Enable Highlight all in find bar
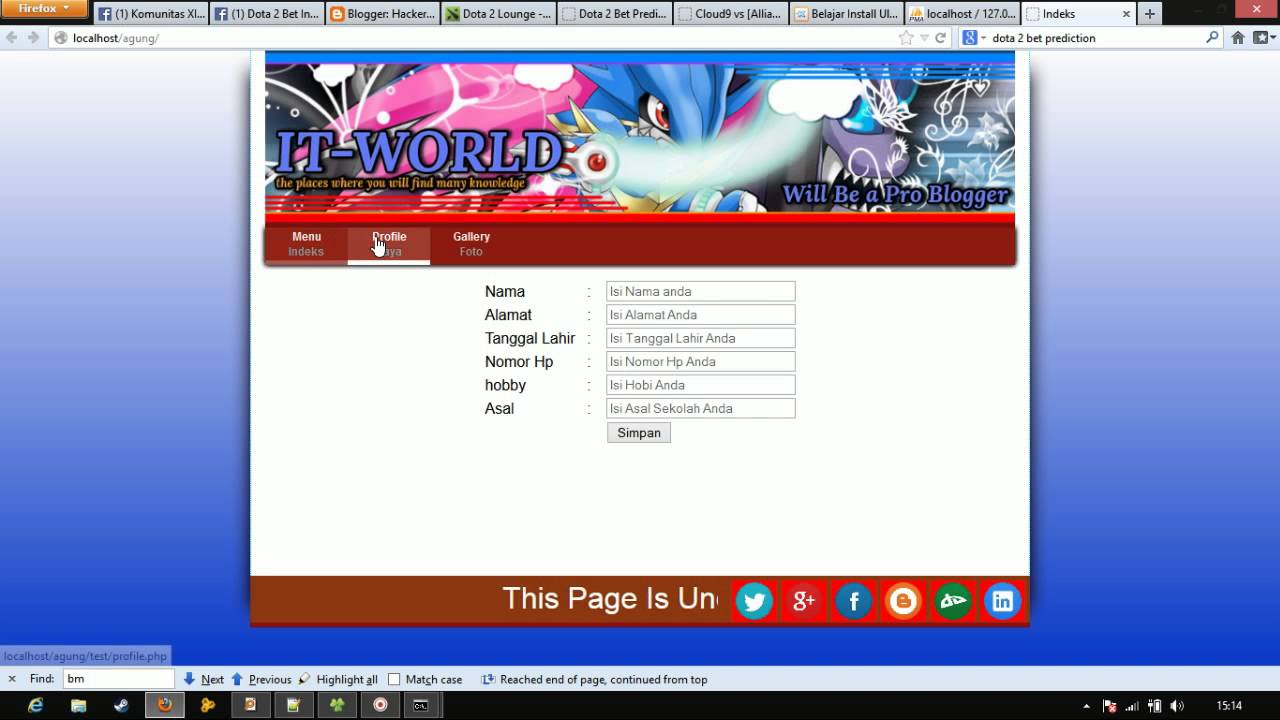 (338, 679)
